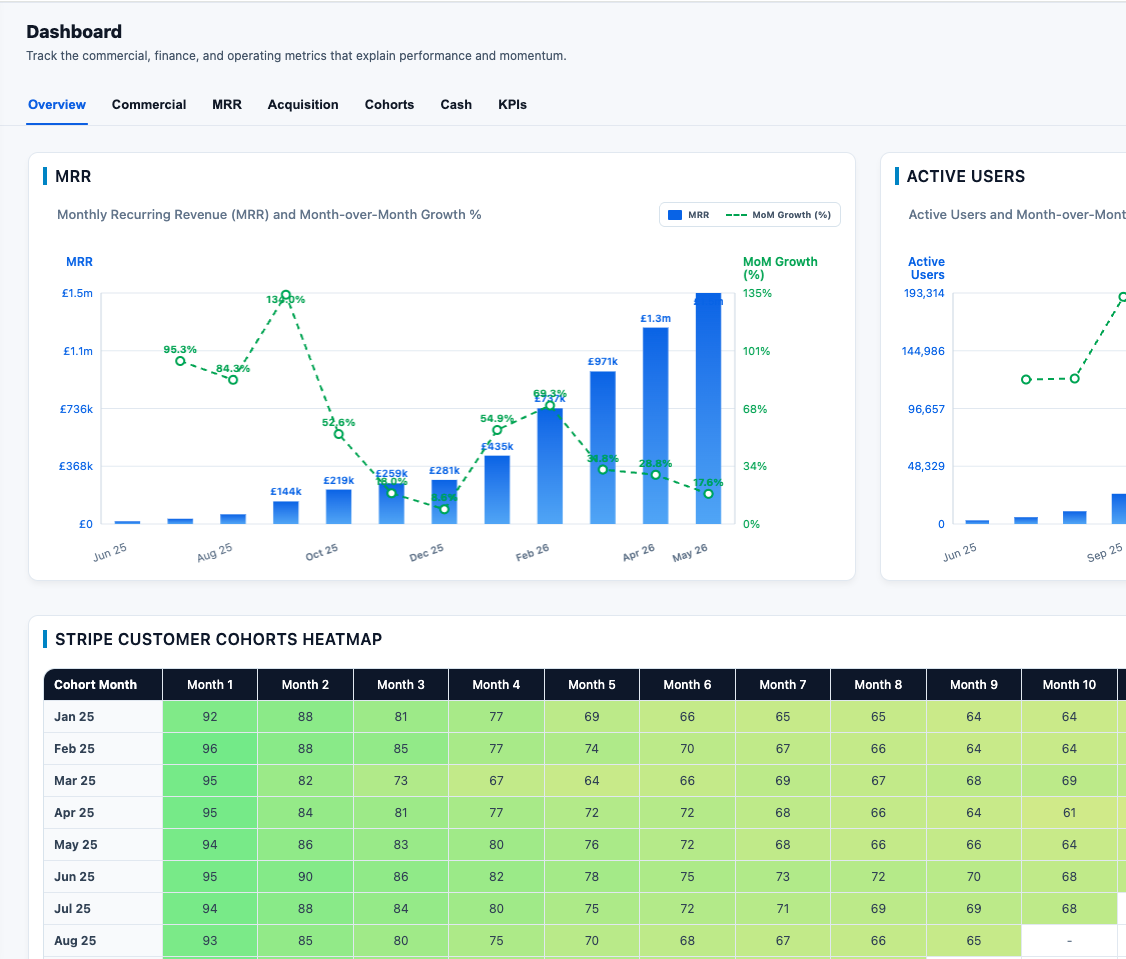Select the Feb 25 cohort row label
The width and height of the screenshot is (1126, 959).
pos(74,749)
